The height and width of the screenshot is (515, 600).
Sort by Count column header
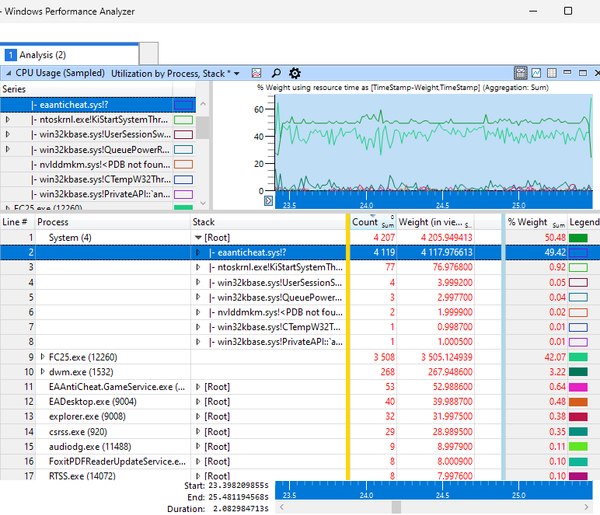[x=365, y=221]
